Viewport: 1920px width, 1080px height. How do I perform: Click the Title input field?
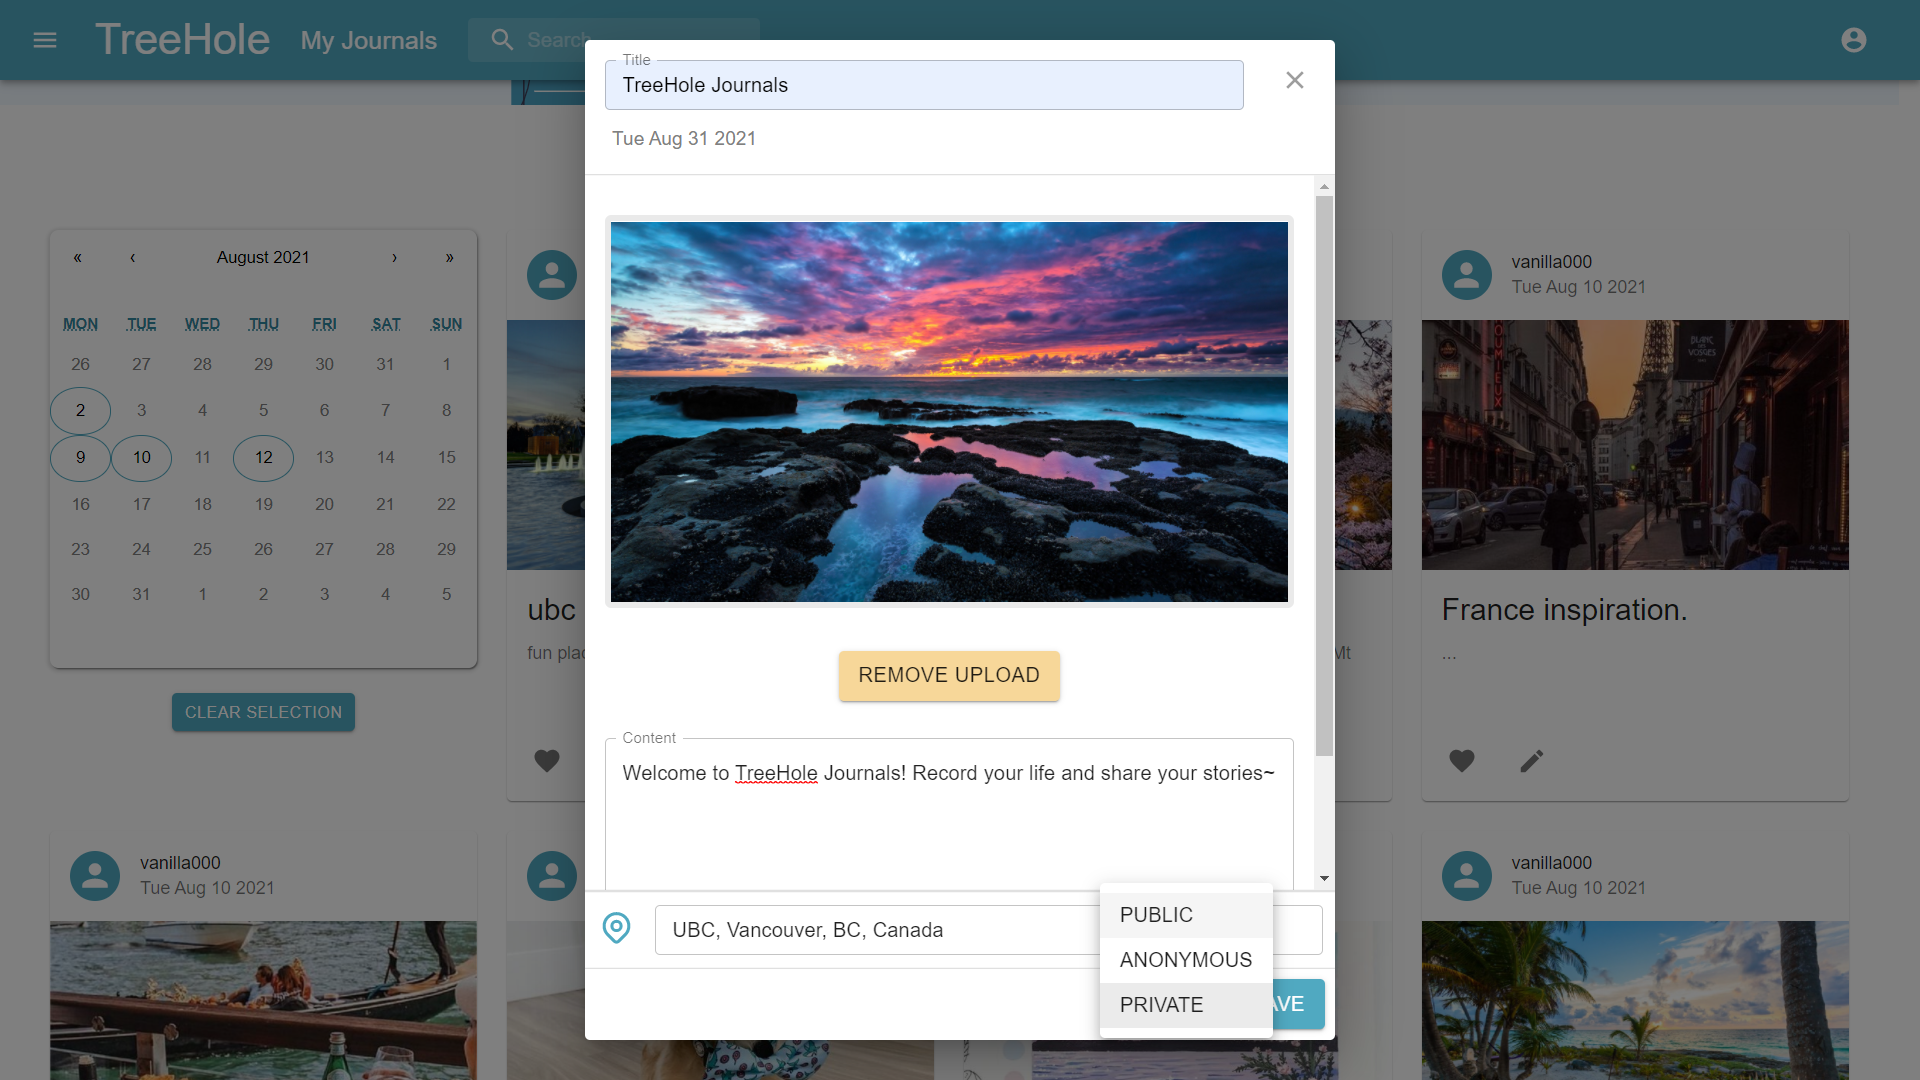[923, 86]
